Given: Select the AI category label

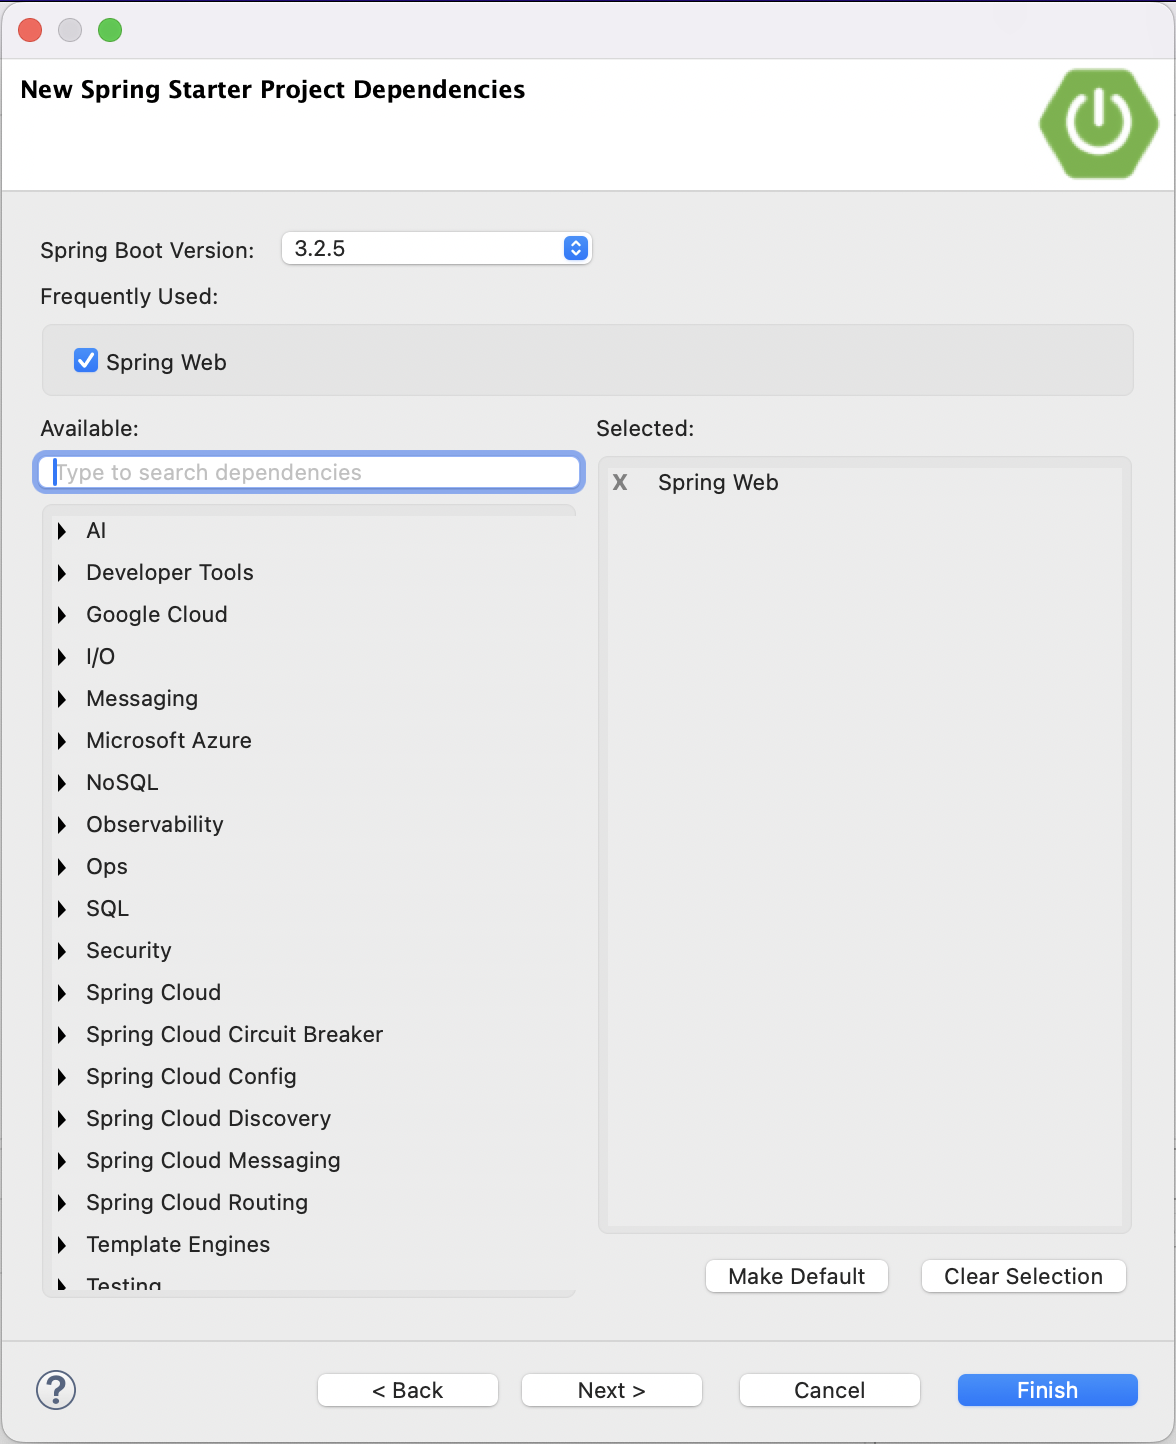Looking at the screenshot, I should tap(96, 531).
